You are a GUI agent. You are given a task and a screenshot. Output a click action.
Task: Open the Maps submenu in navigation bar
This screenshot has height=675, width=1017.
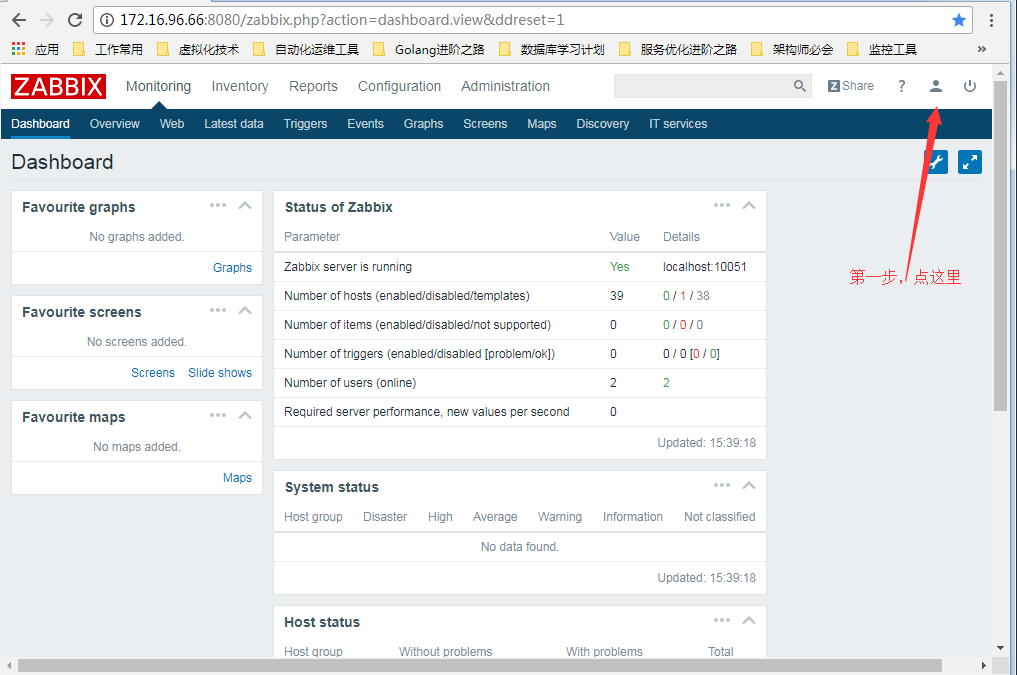pyautogui.click(x=542, y=124)
